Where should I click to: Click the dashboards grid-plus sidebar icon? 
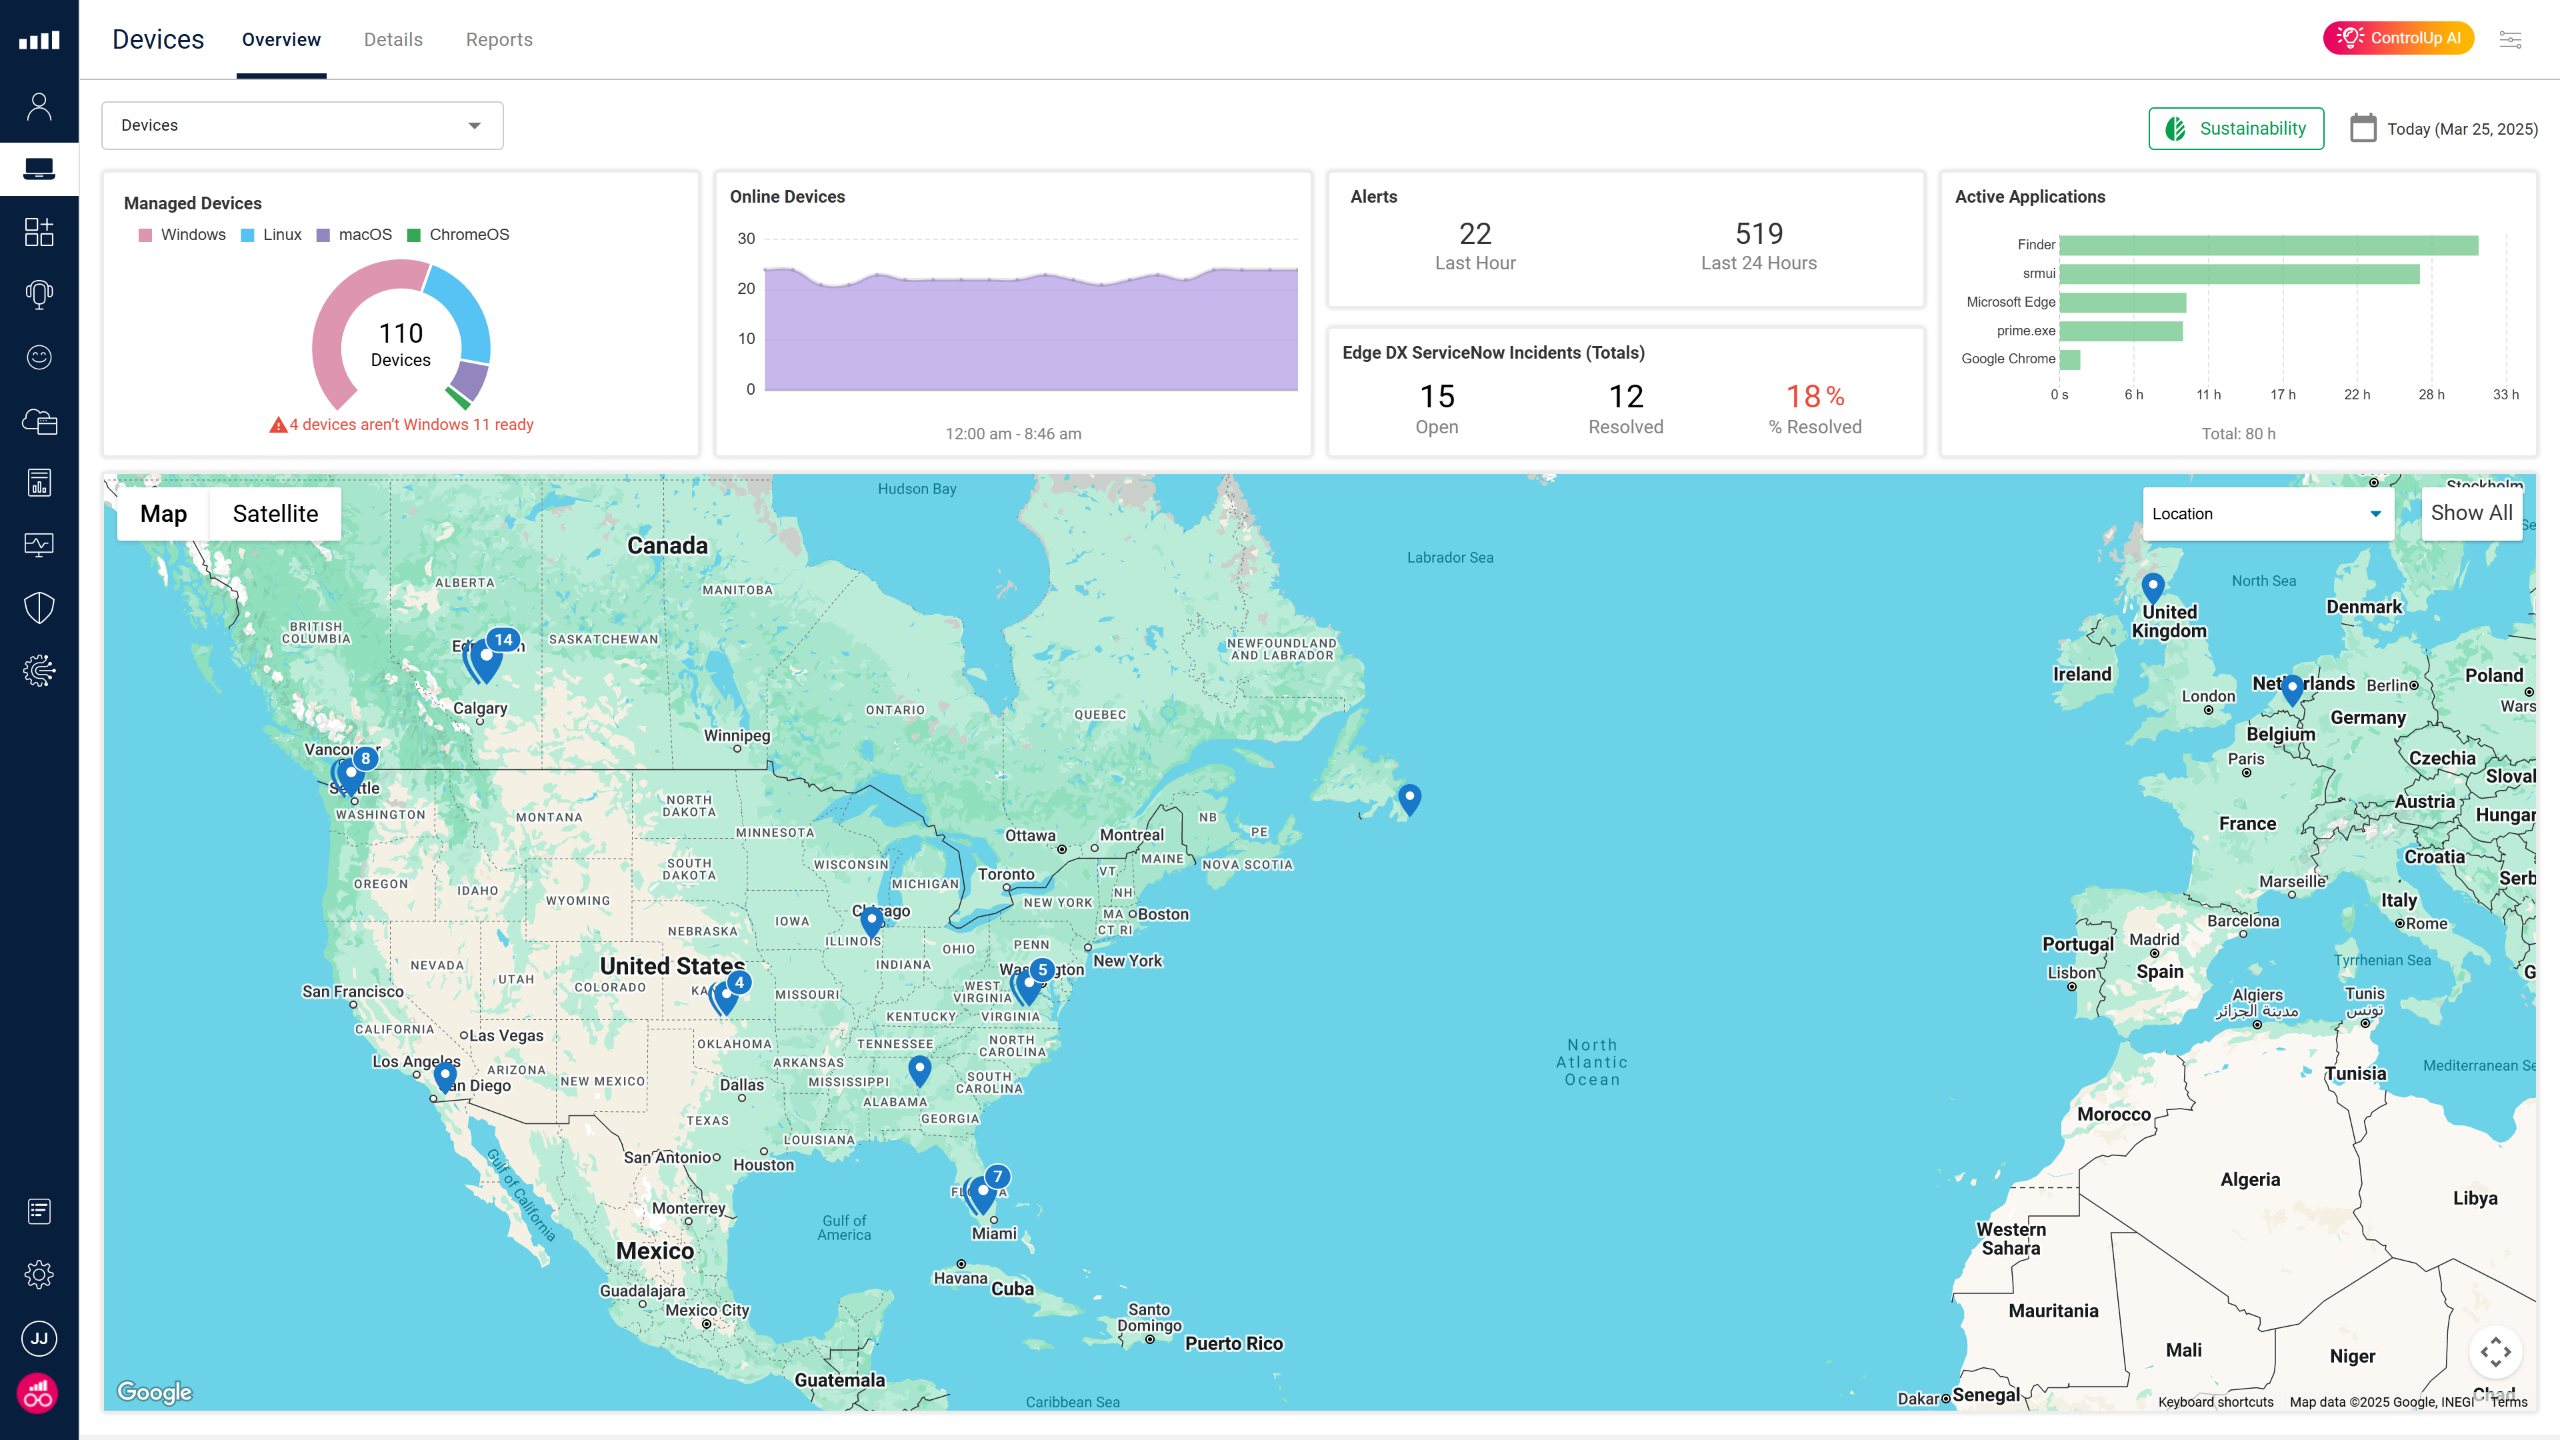click(x=39, y=232)
